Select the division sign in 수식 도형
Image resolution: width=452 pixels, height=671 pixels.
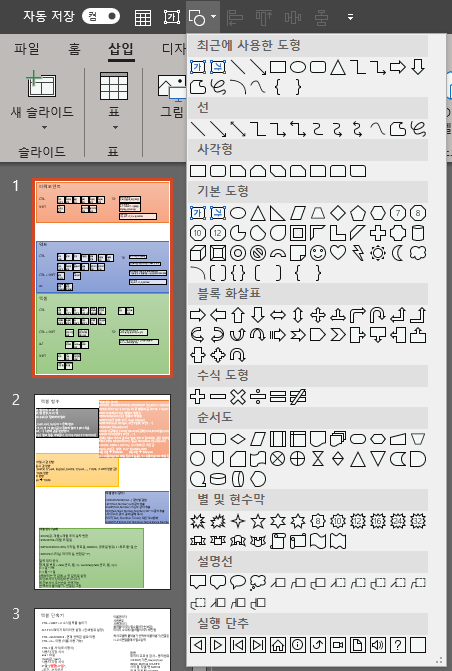coord(258,397)
